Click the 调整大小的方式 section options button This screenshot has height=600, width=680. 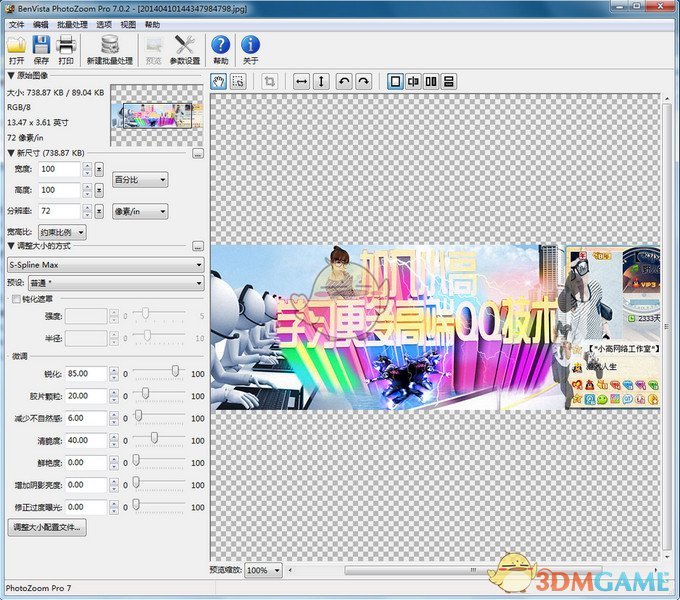198,246
